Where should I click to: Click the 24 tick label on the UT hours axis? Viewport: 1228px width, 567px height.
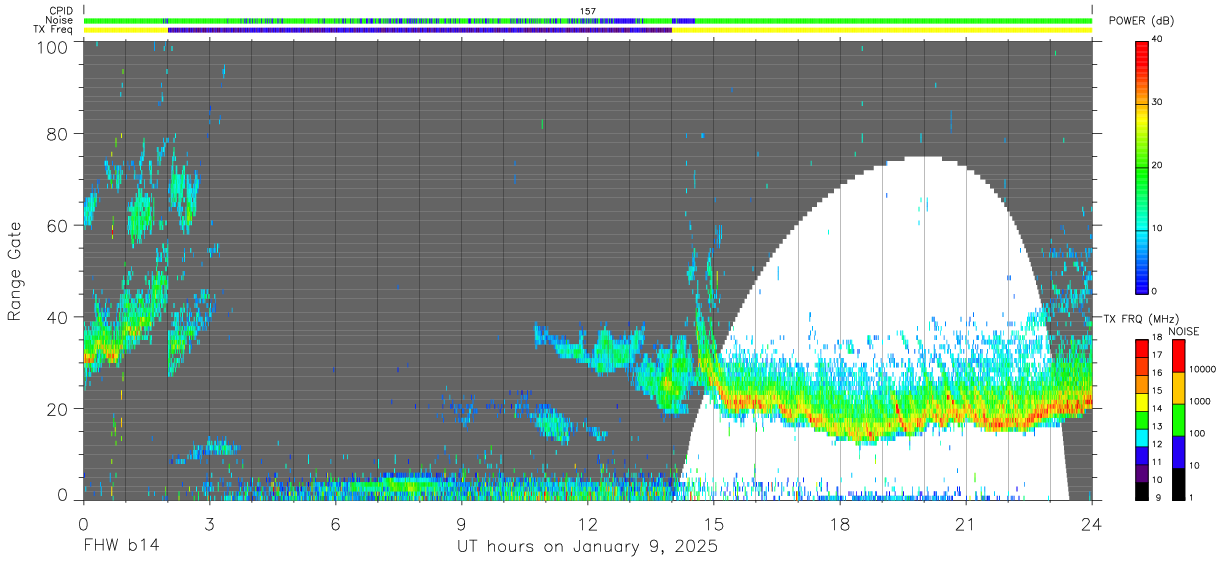[x=1091, y=523]
